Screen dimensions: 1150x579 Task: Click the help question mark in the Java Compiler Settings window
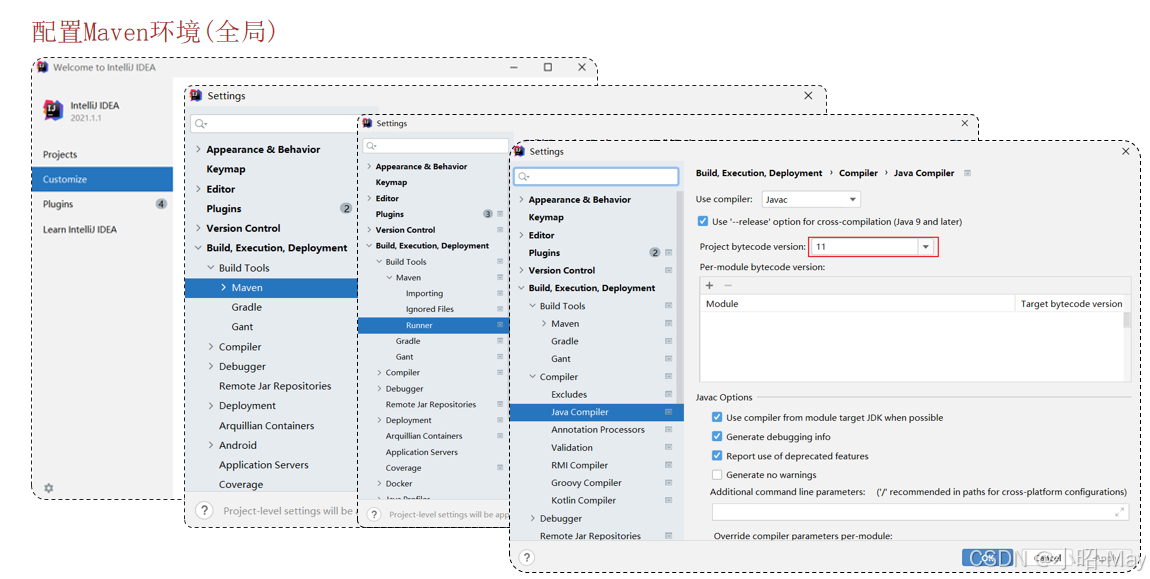coord(527,557)
